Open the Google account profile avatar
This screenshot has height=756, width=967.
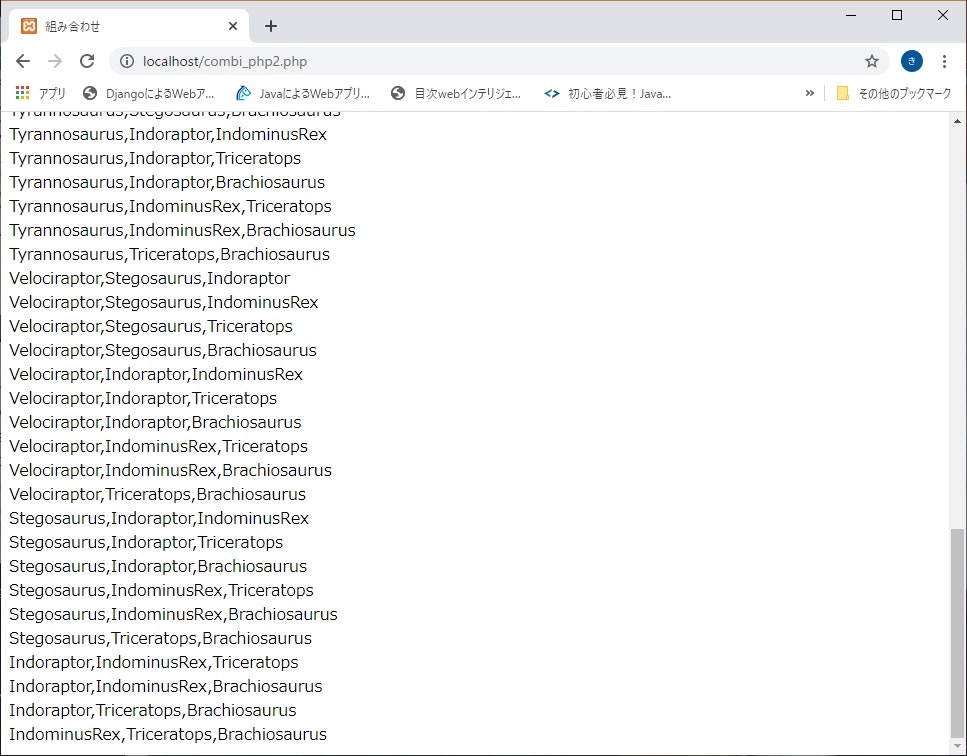(x=911, y=61)
